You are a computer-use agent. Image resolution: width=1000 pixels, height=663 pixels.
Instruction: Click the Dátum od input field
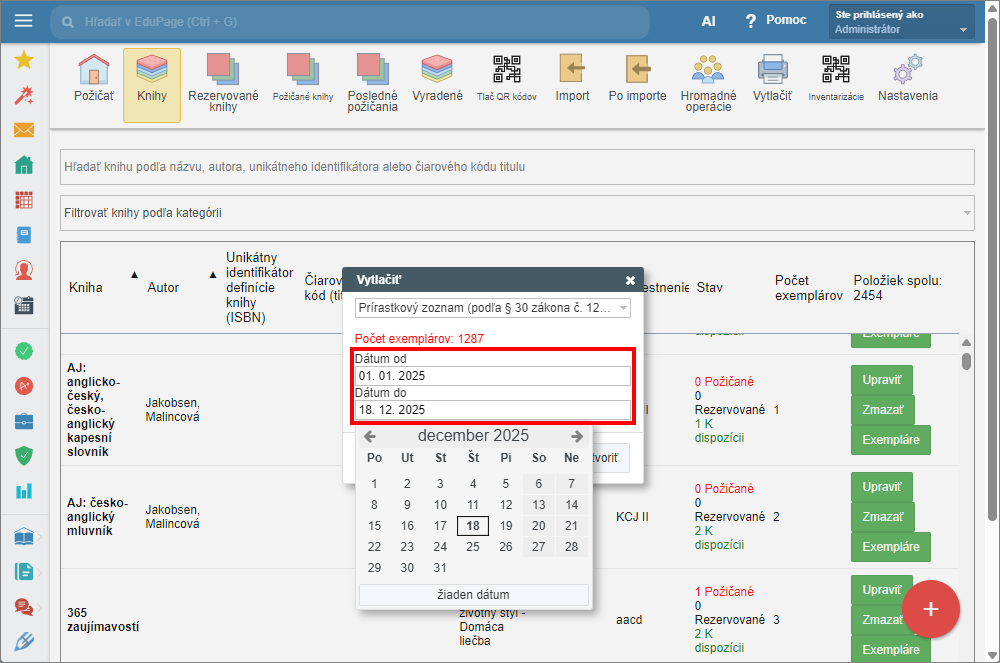[493, 376]
